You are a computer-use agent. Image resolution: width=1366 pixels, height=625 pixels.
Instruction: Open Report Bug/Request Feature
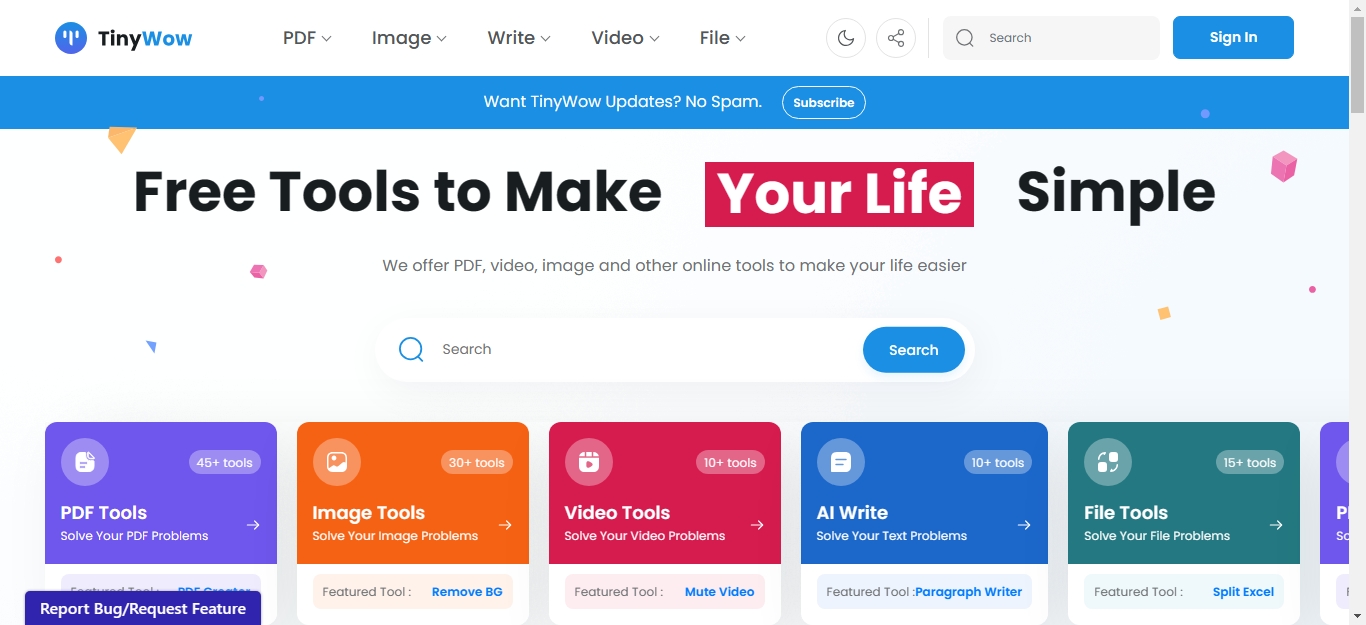tap(143, 608)
